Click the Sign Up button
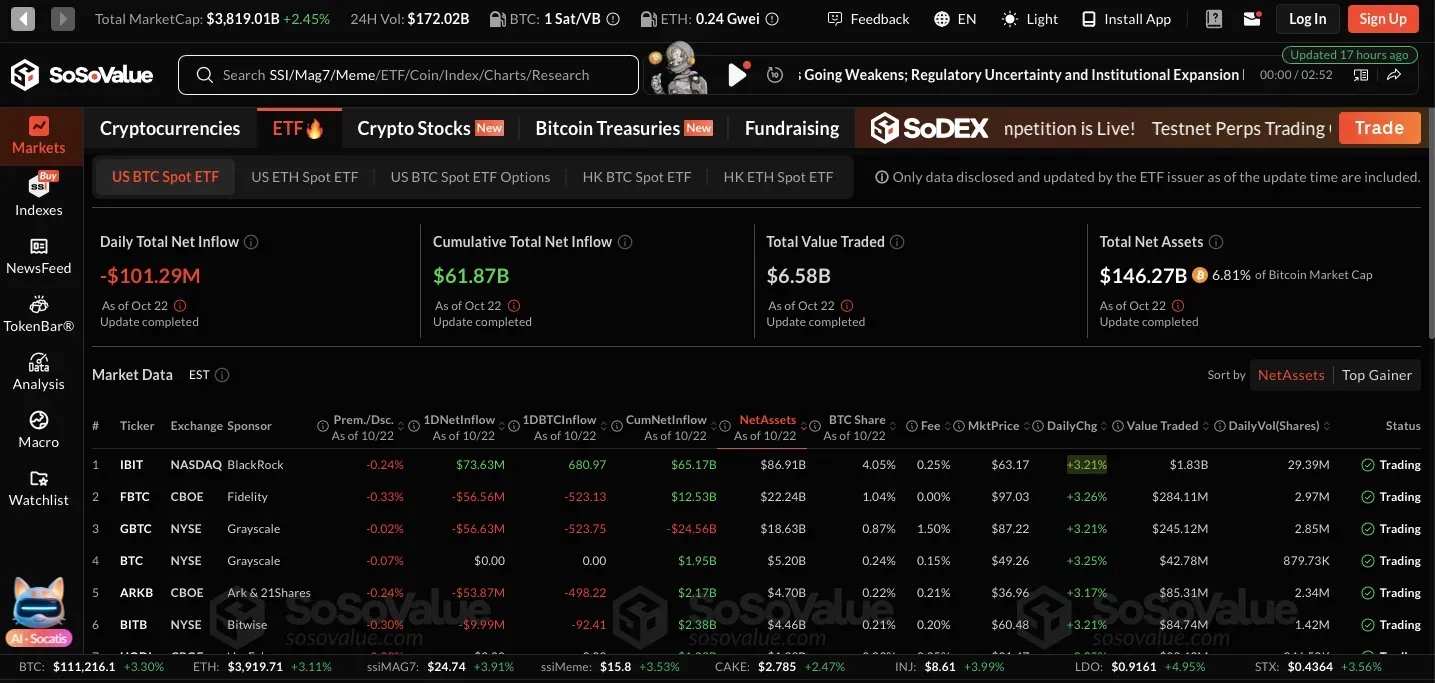Image resolution: width=1435 pixels, height=683 pixels. click(x=1383, y=19)
